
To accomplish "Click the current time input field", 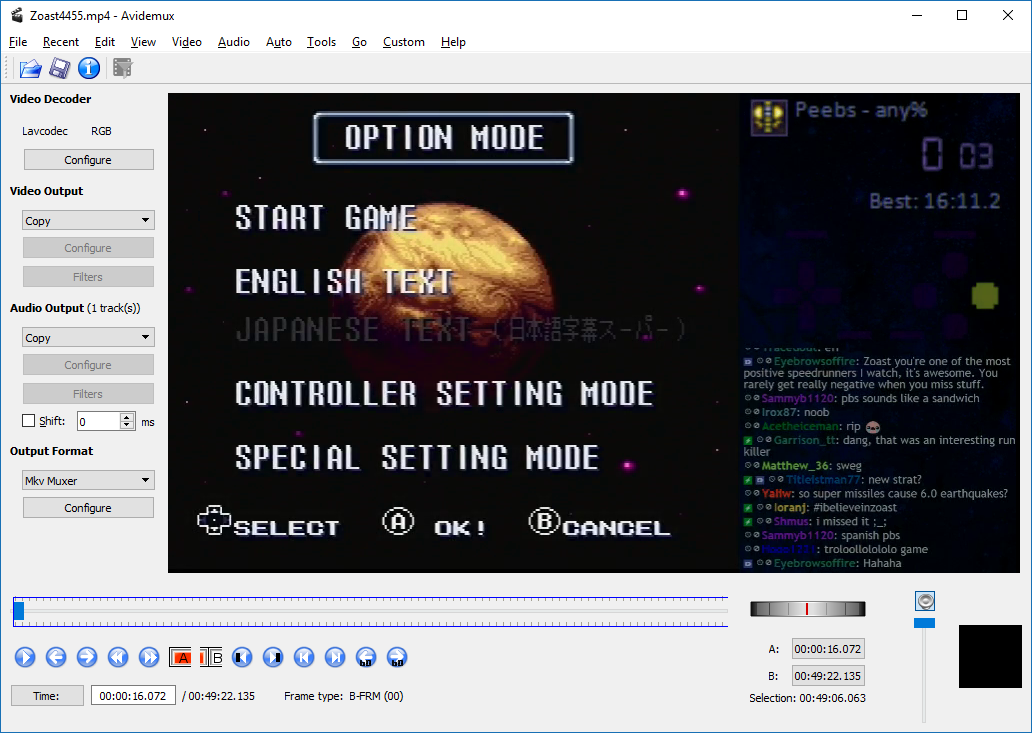I will (x=133, y=695).
